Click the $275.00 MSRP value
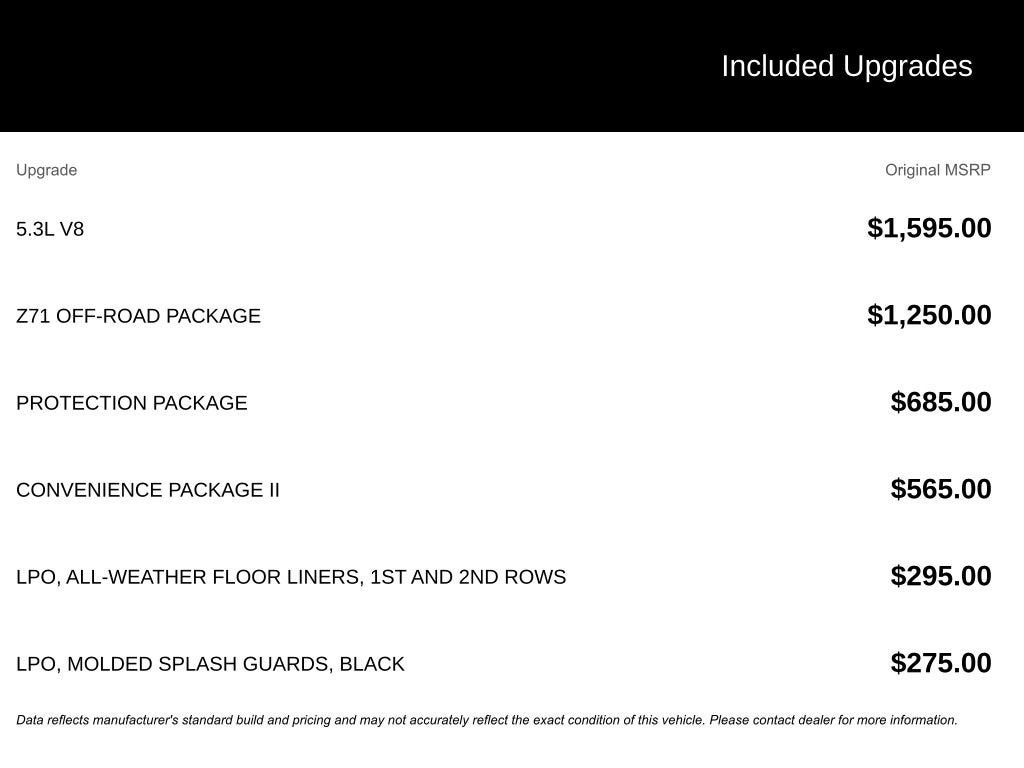Viewport: 1024px width, 768px height. click(x=941, y=663)
